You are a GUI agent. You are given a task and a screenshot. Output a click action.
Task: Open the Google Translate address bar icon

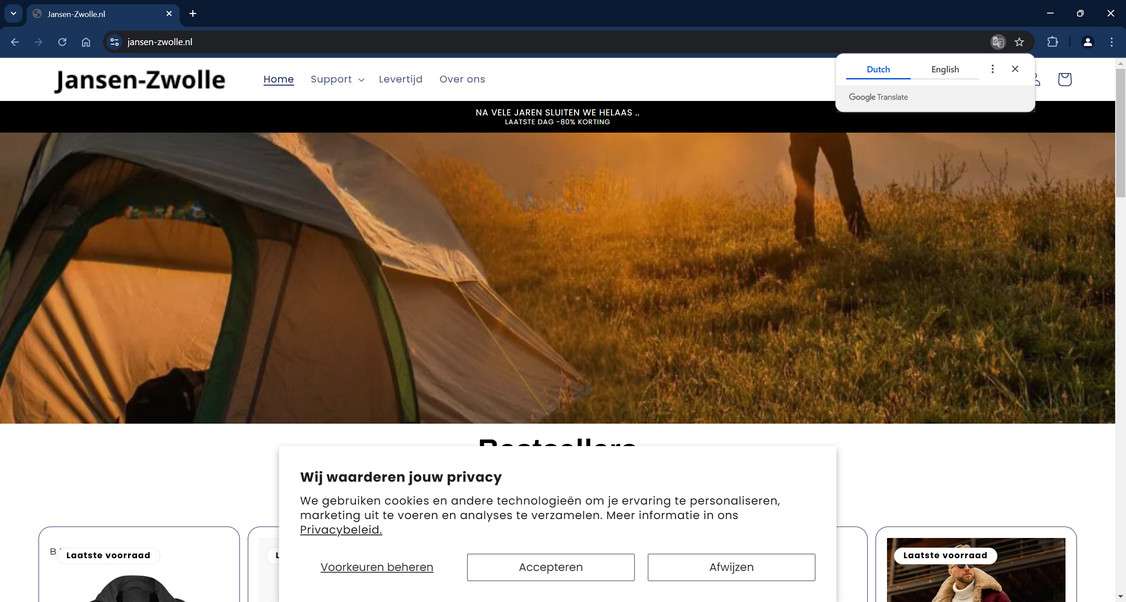997,42
